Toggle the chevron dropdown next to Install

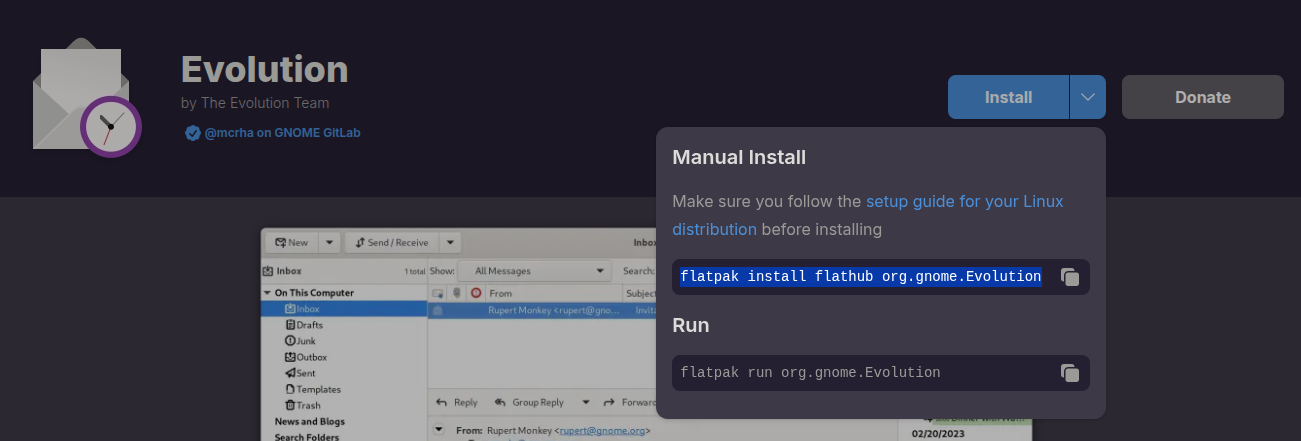tap(1088, 97)
